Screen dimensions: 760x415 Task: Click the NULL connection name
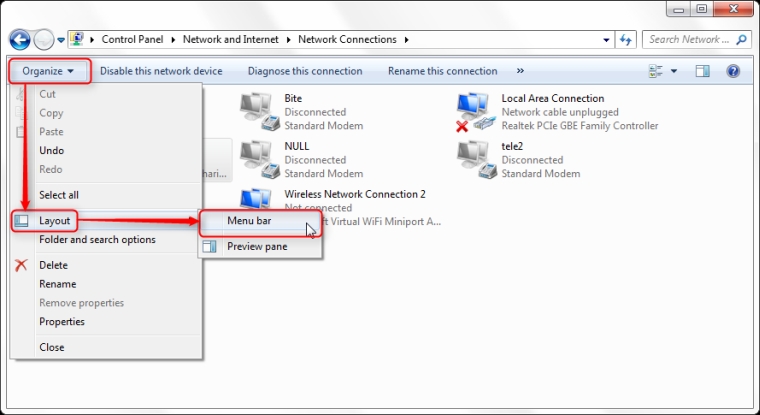click(x=297, y=146)
